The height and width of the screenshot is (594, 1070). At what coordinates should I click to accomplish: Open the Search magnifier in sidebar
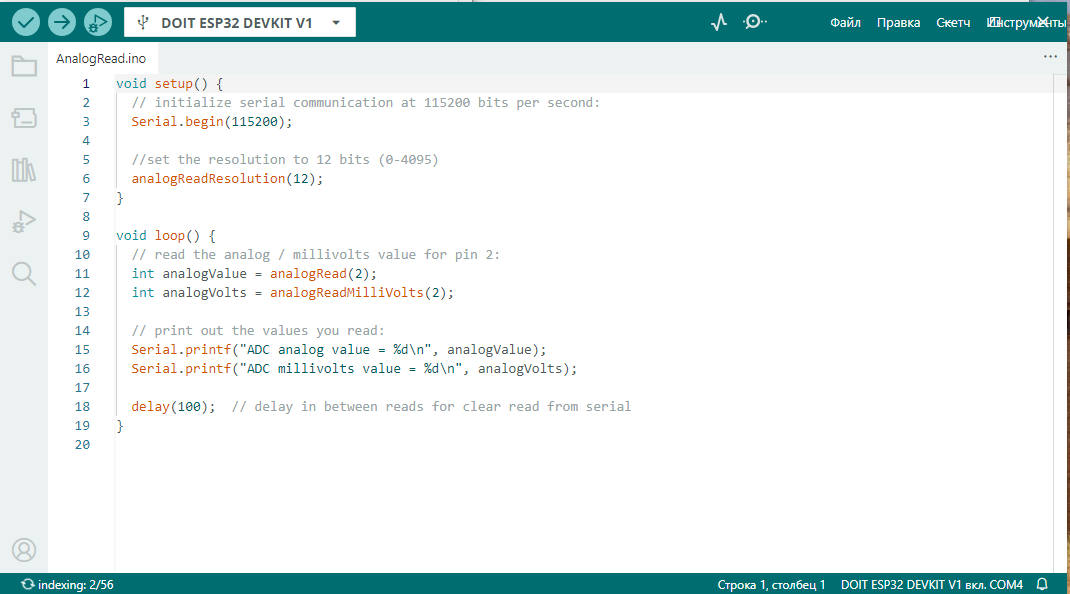pos(24,273)
